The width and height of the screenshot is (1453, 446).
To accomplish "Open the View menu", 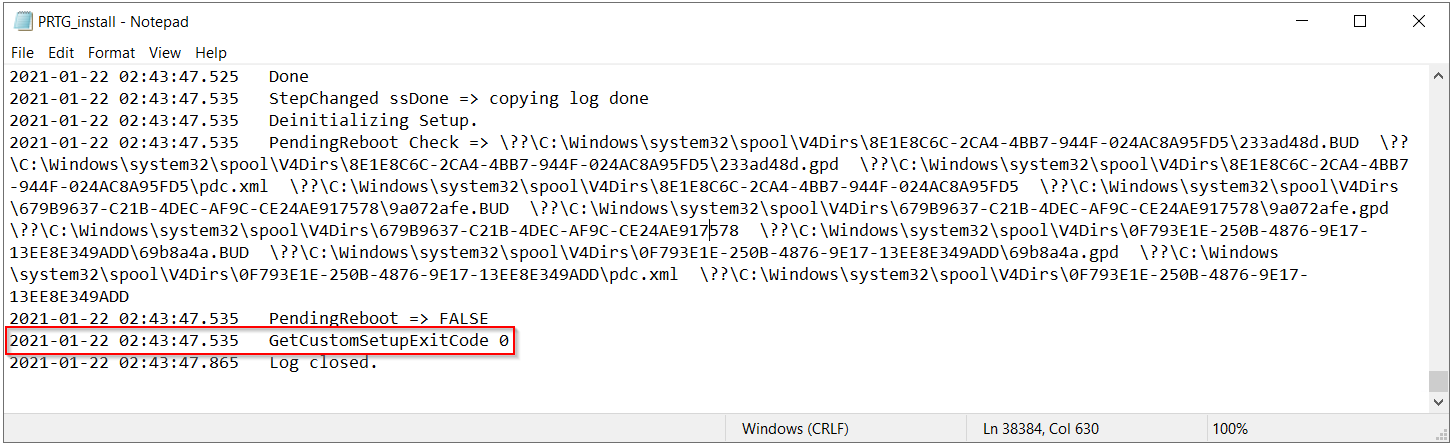I will [x=165, y=53].
